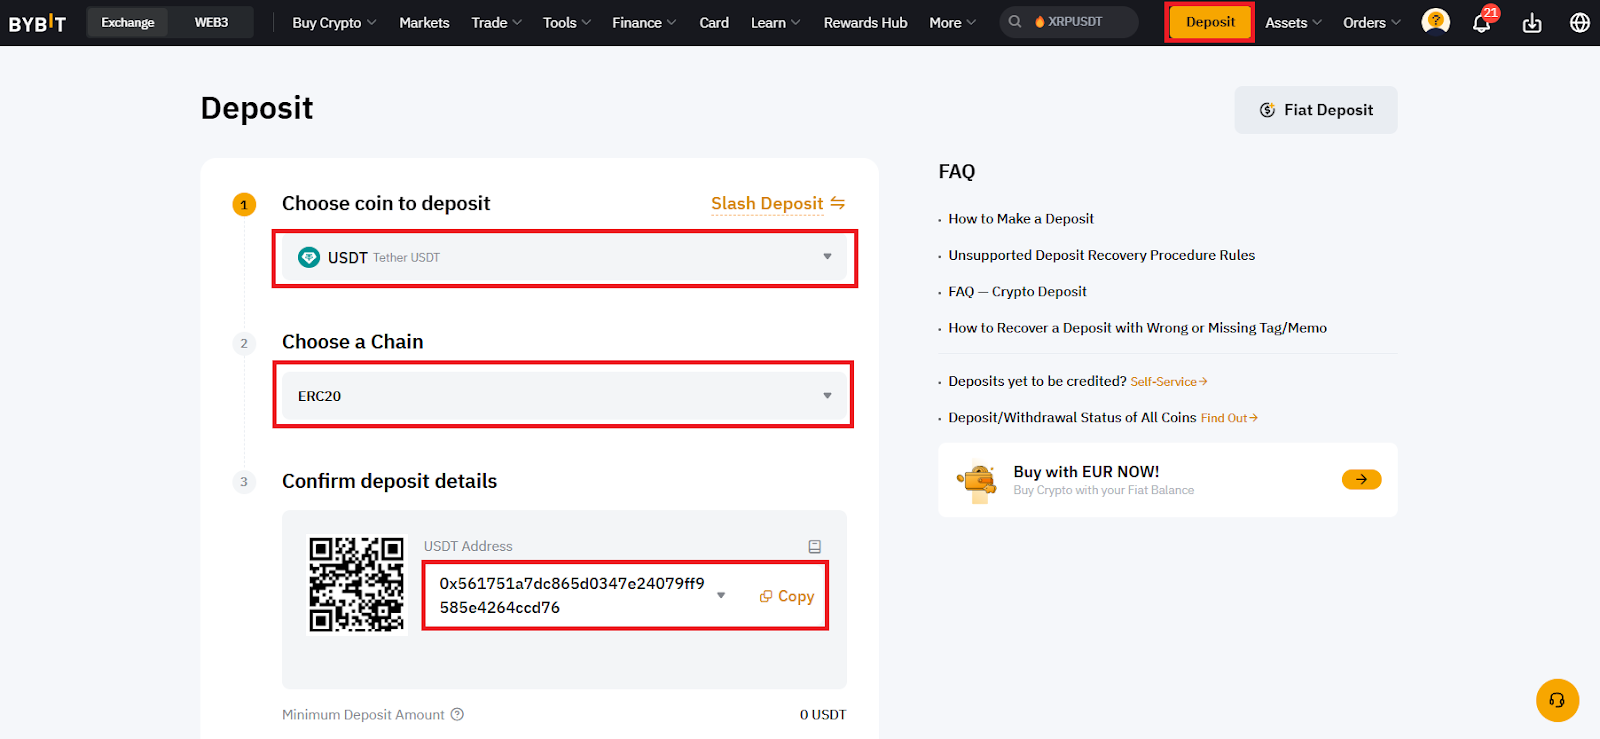1600x739 pixels.
Task: Click the Bybit logo
Action: [37, 23]
